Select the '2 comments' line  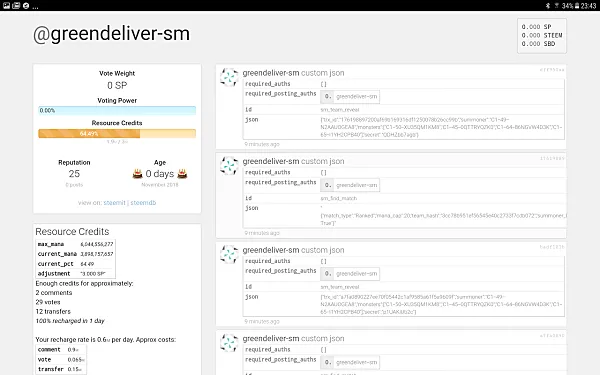(x=54, y=293)
